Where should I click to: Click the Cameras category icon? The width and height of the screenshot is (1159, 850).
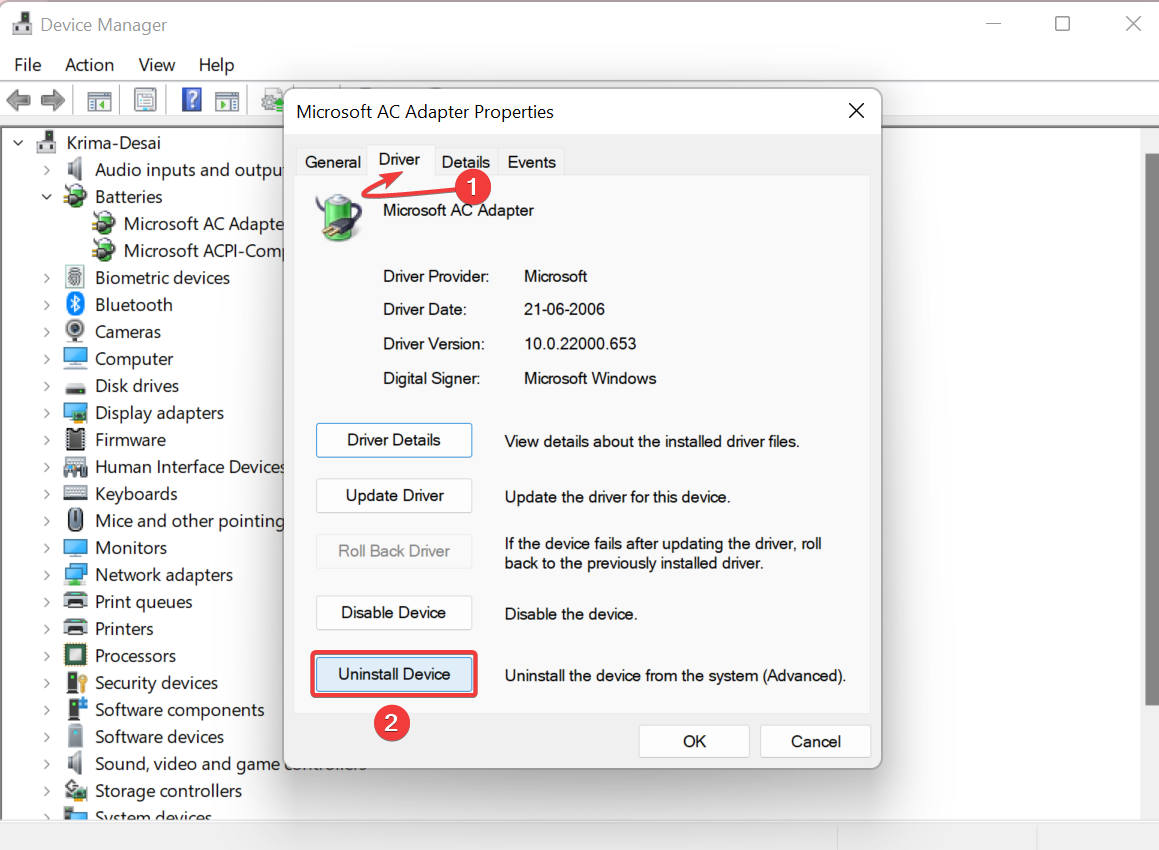click(75, 331)
